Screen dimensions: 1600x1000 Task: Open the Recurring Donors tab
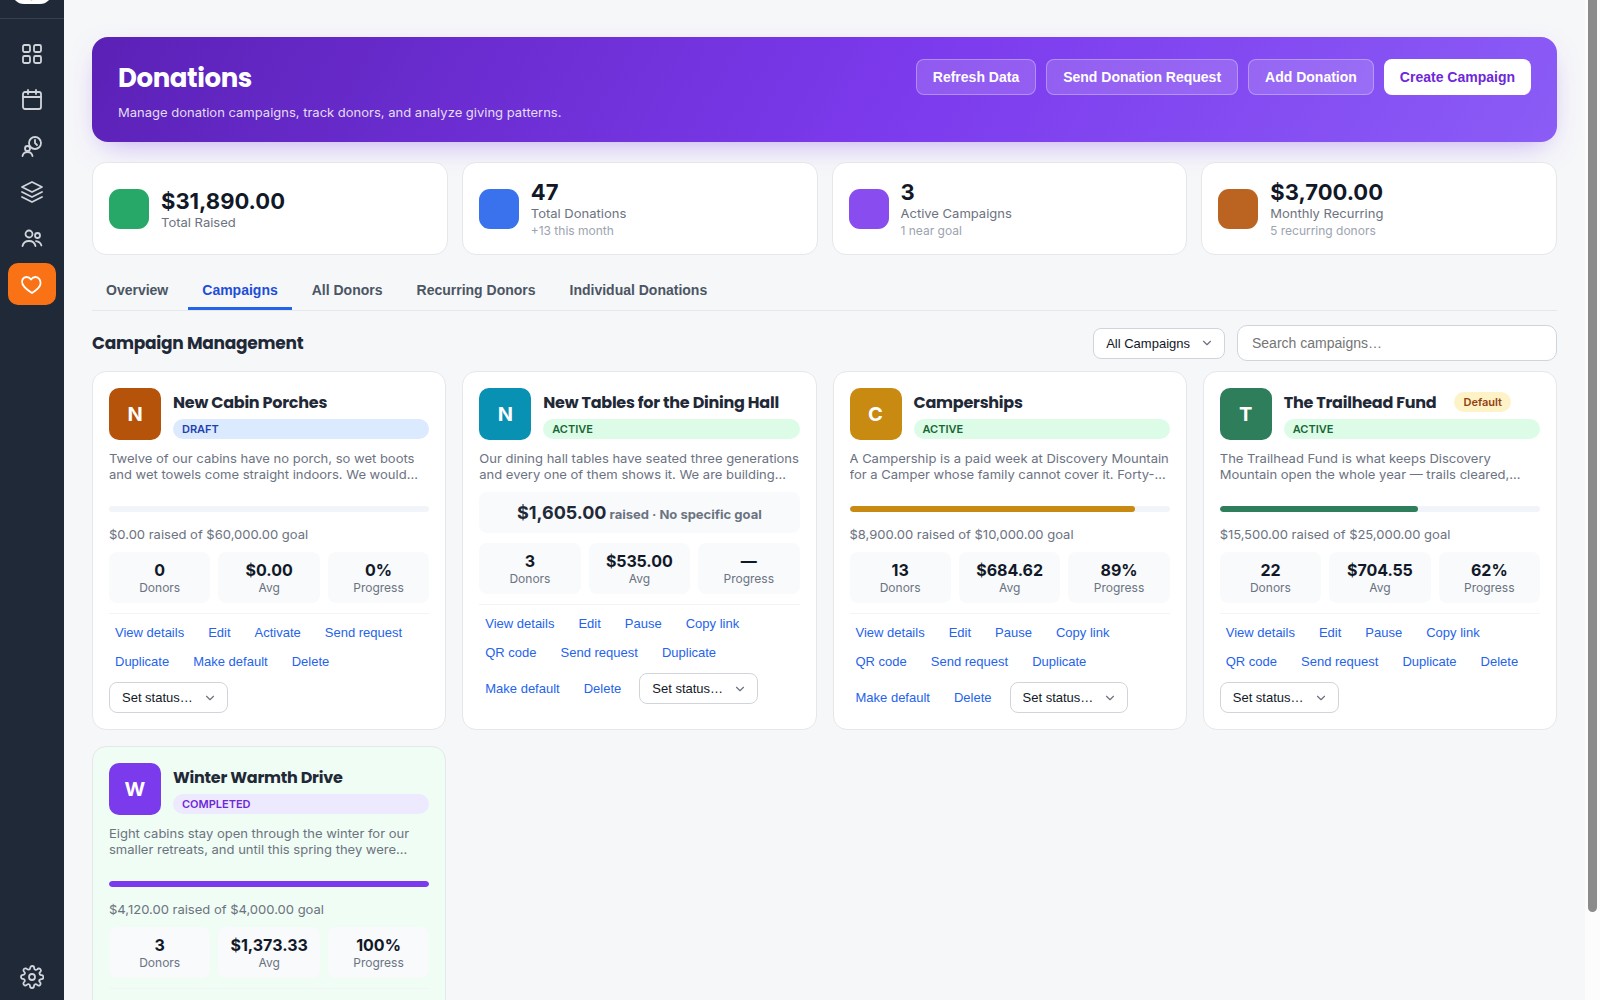coord(476,290)
